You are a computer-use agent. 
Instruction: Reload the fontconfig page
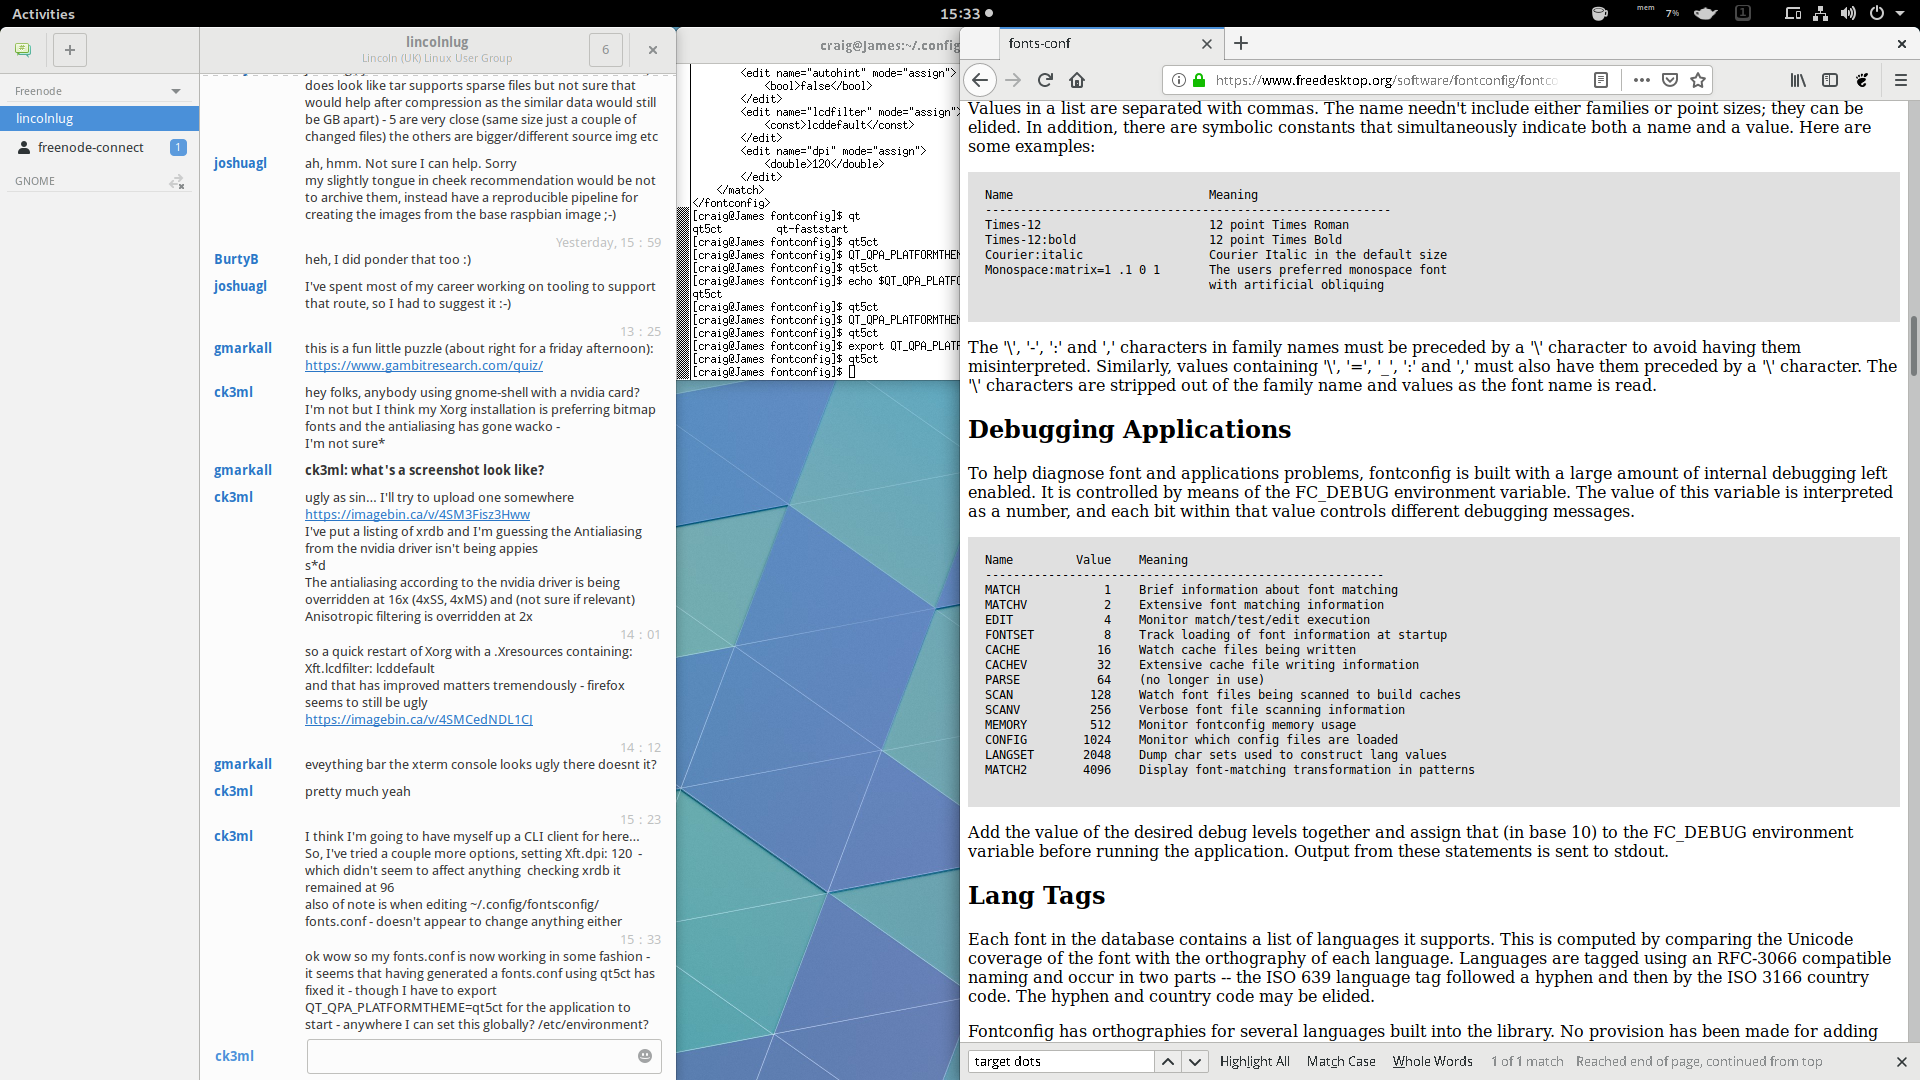point(1045,80)
